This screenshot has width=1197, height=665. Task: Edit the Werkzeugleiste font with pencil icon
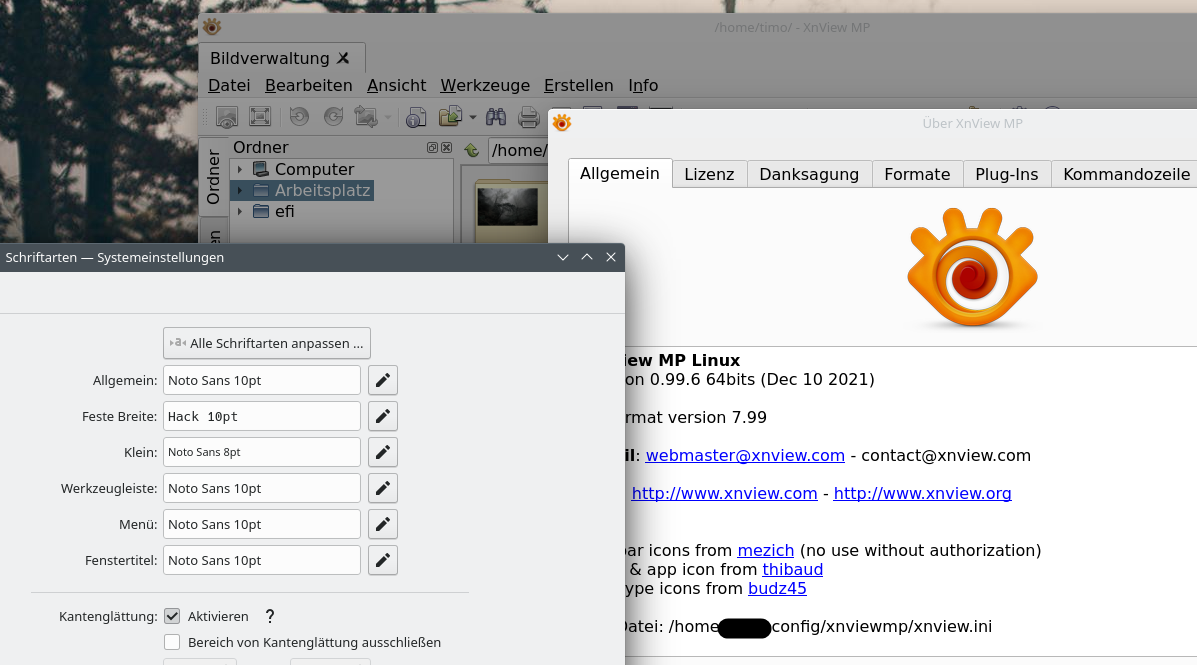coord(382,488)
